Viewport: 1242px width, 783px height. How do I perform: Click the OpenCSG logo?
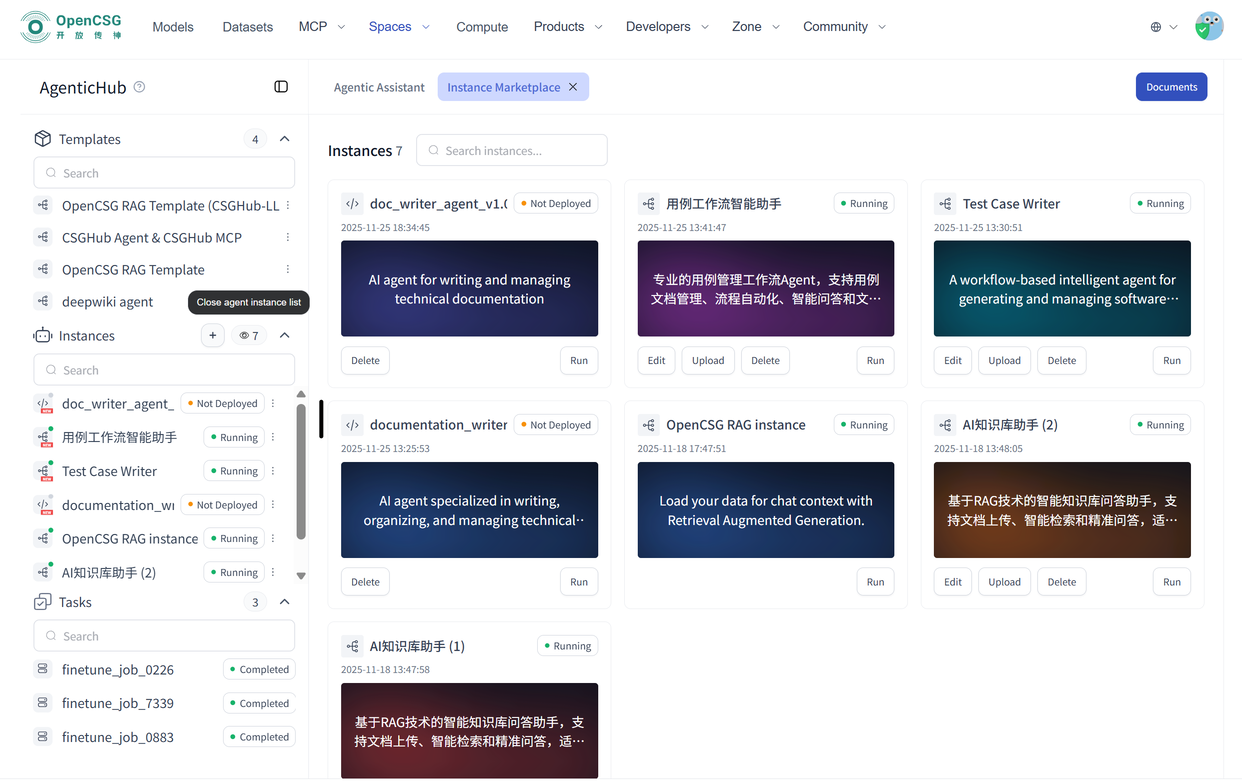[74, 27]
